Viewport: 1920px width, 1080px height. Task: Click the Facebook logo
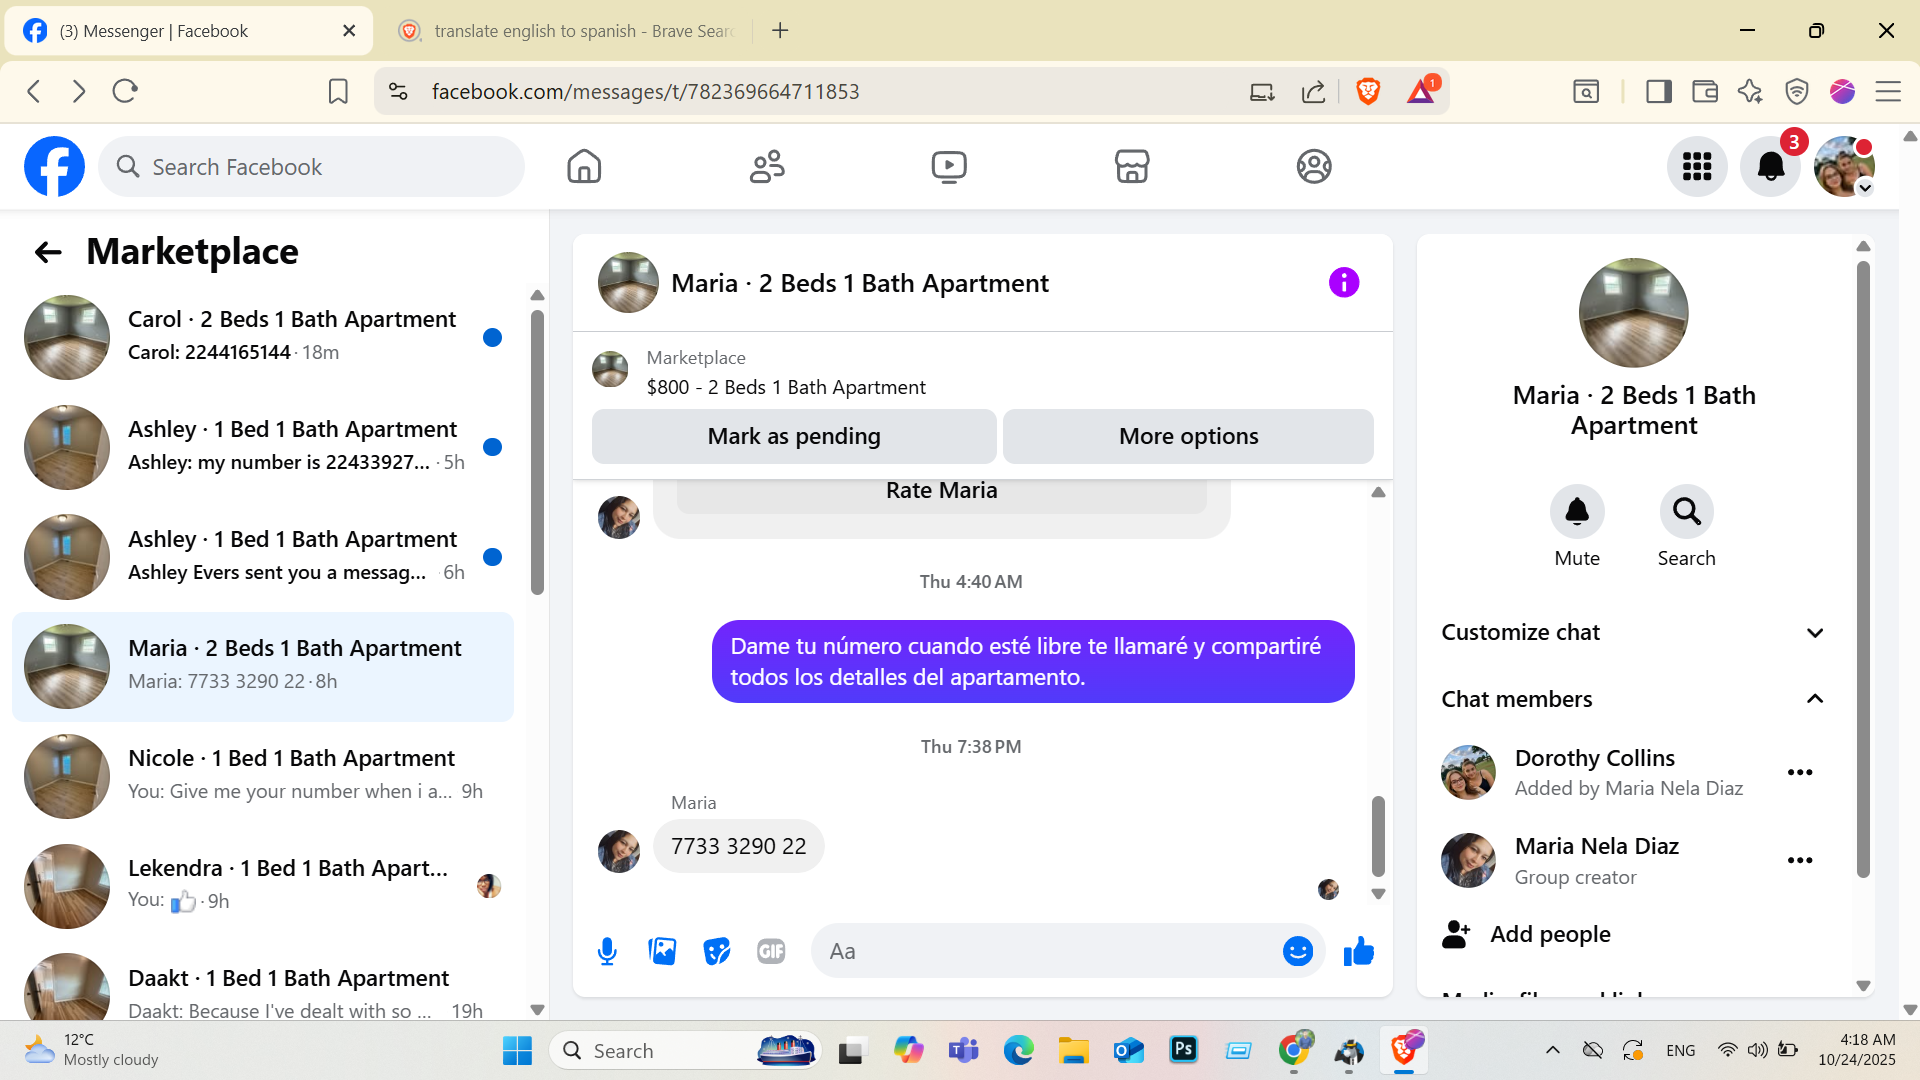pyautogui.click(x=55, y=166)
